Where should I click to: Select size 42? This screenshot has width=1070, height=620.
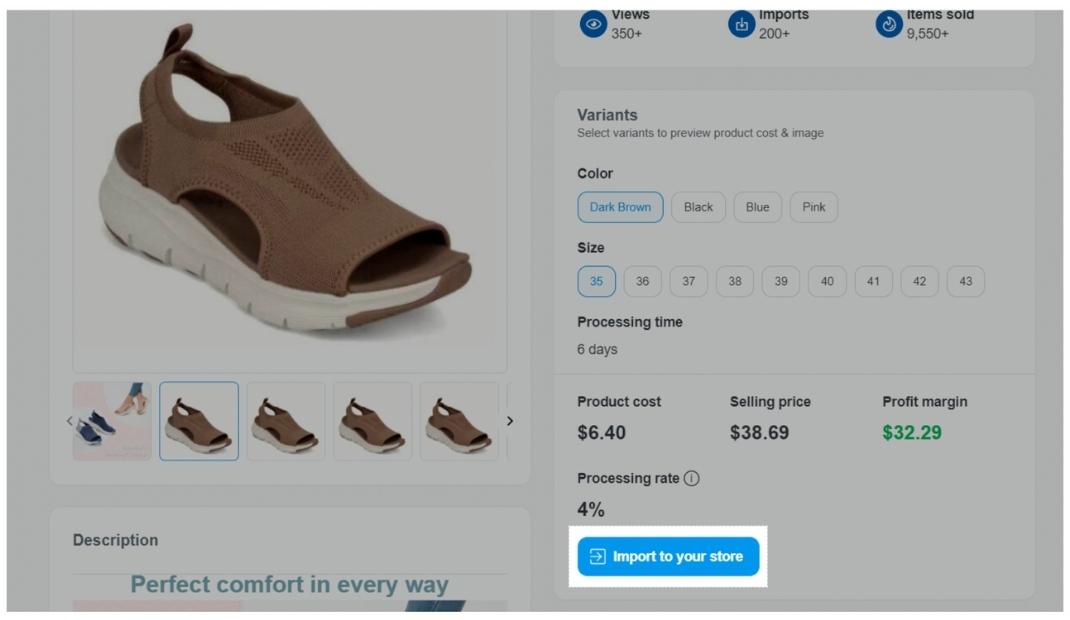pyautogui.click(x=919, y=282)
